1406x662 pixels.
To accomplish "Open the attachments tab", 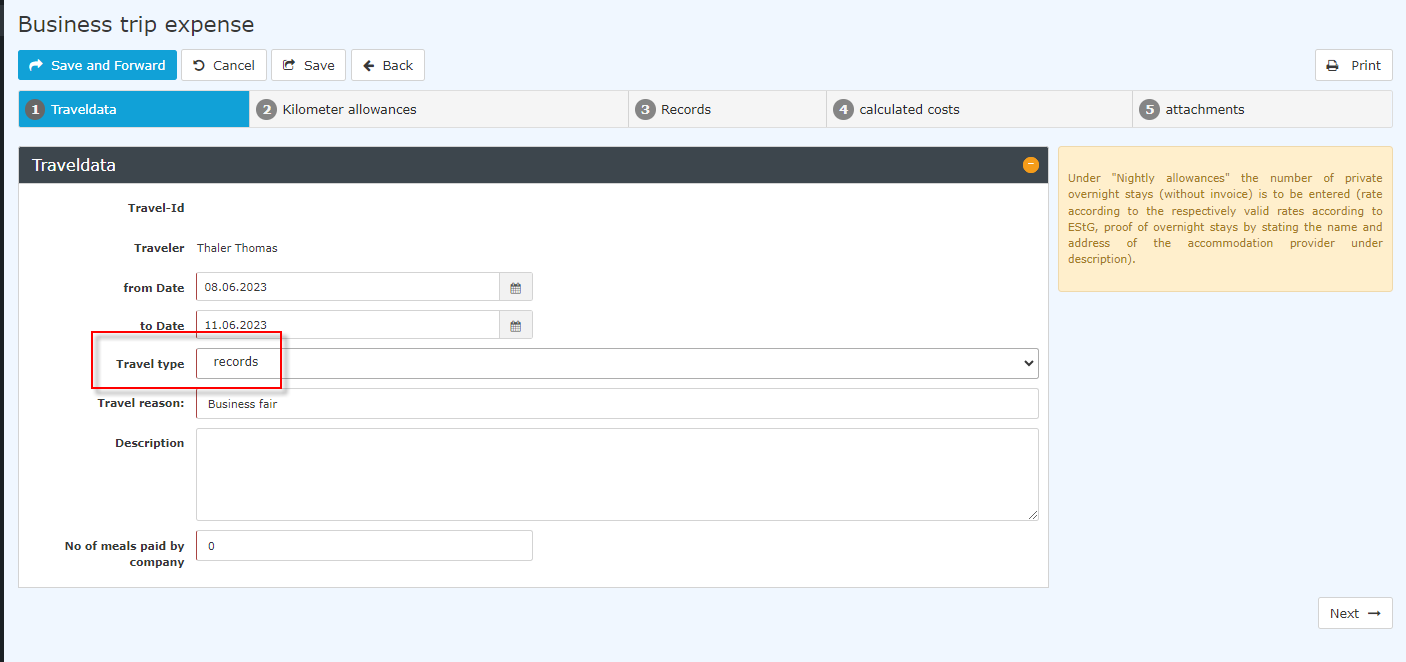I will click(1261, 109).
